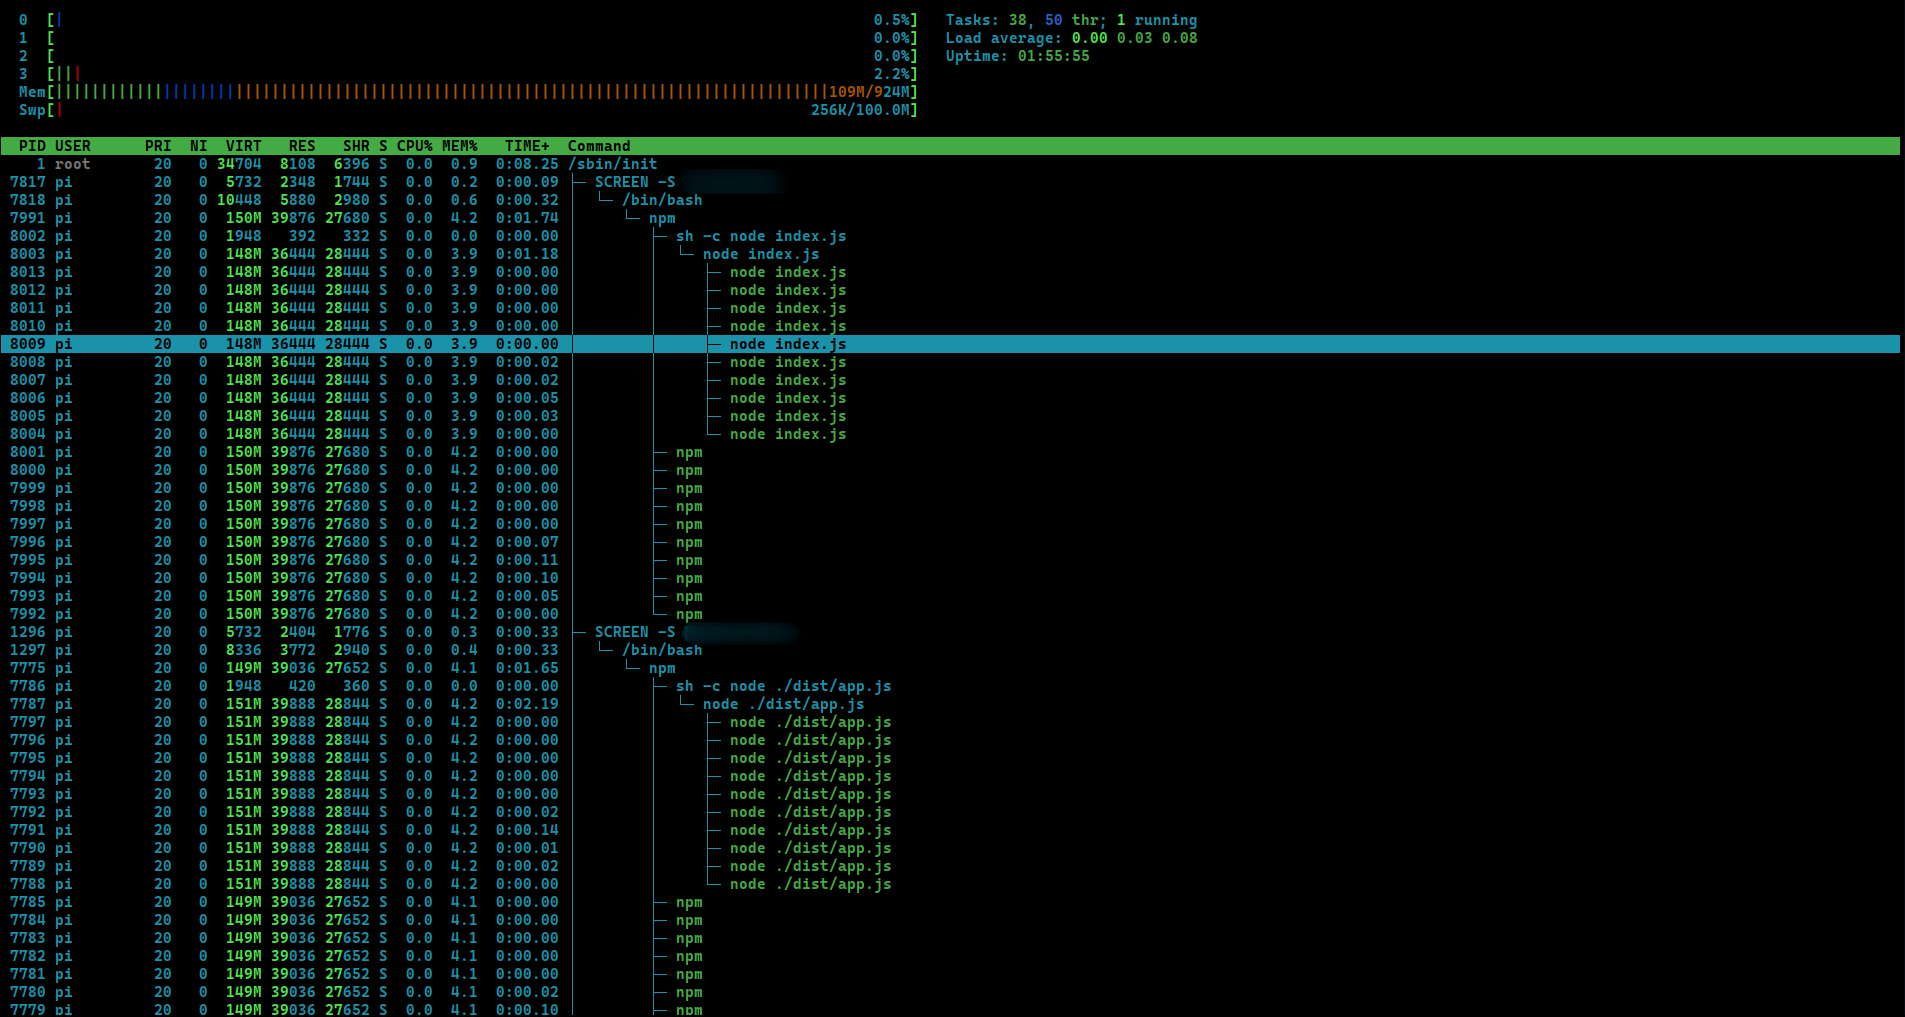This screenshot has width=1905, height=1017.
Task: Select node ./dist/app.js thread with PID 7791
Action: coord(950,830)
